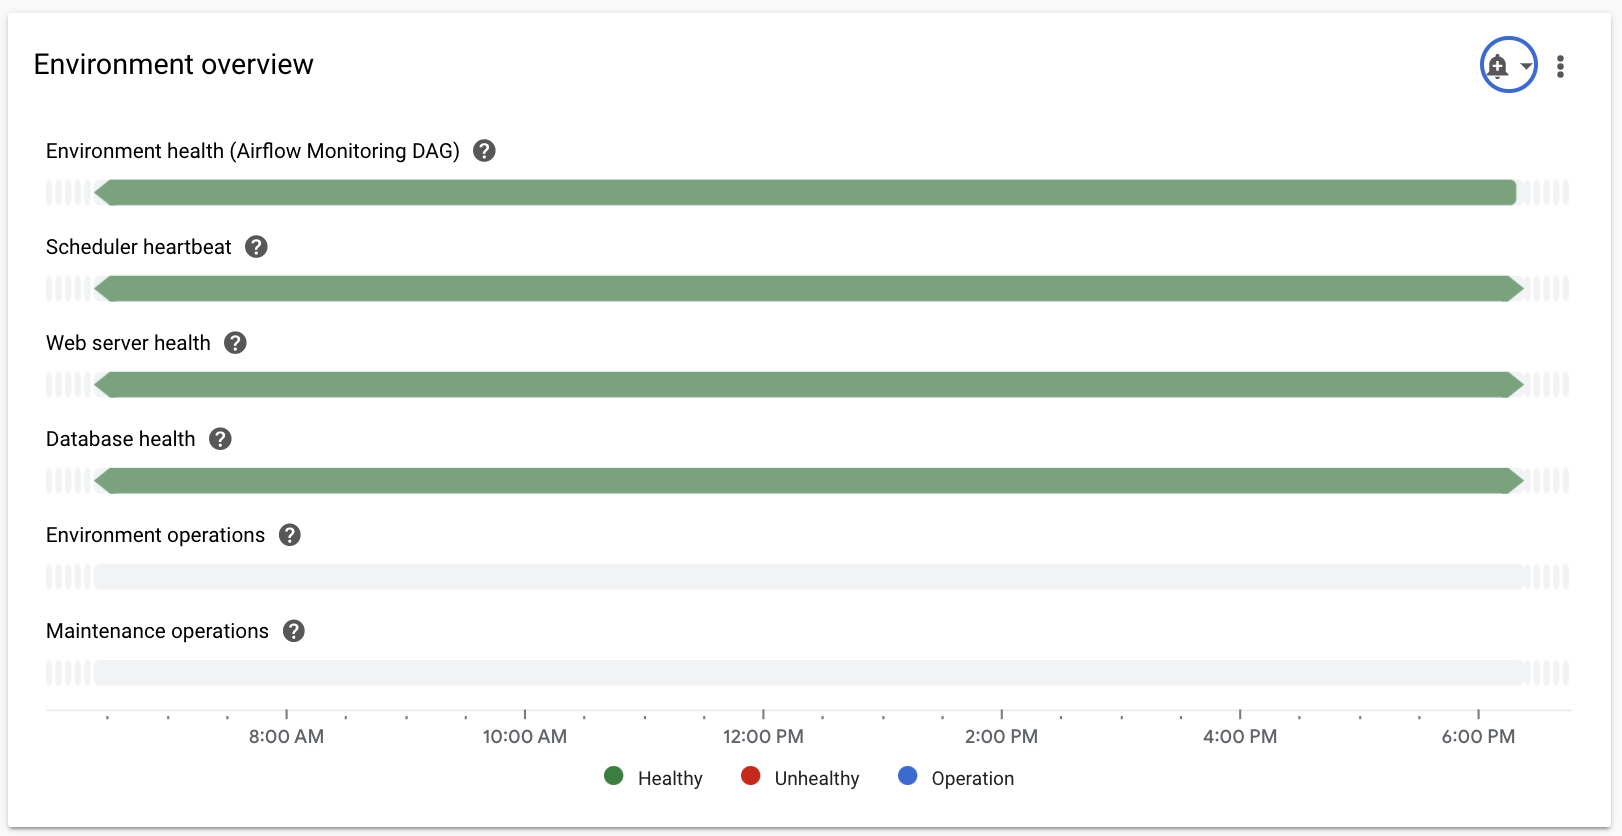Click help icon beside Environment health

tap(484, 151)
